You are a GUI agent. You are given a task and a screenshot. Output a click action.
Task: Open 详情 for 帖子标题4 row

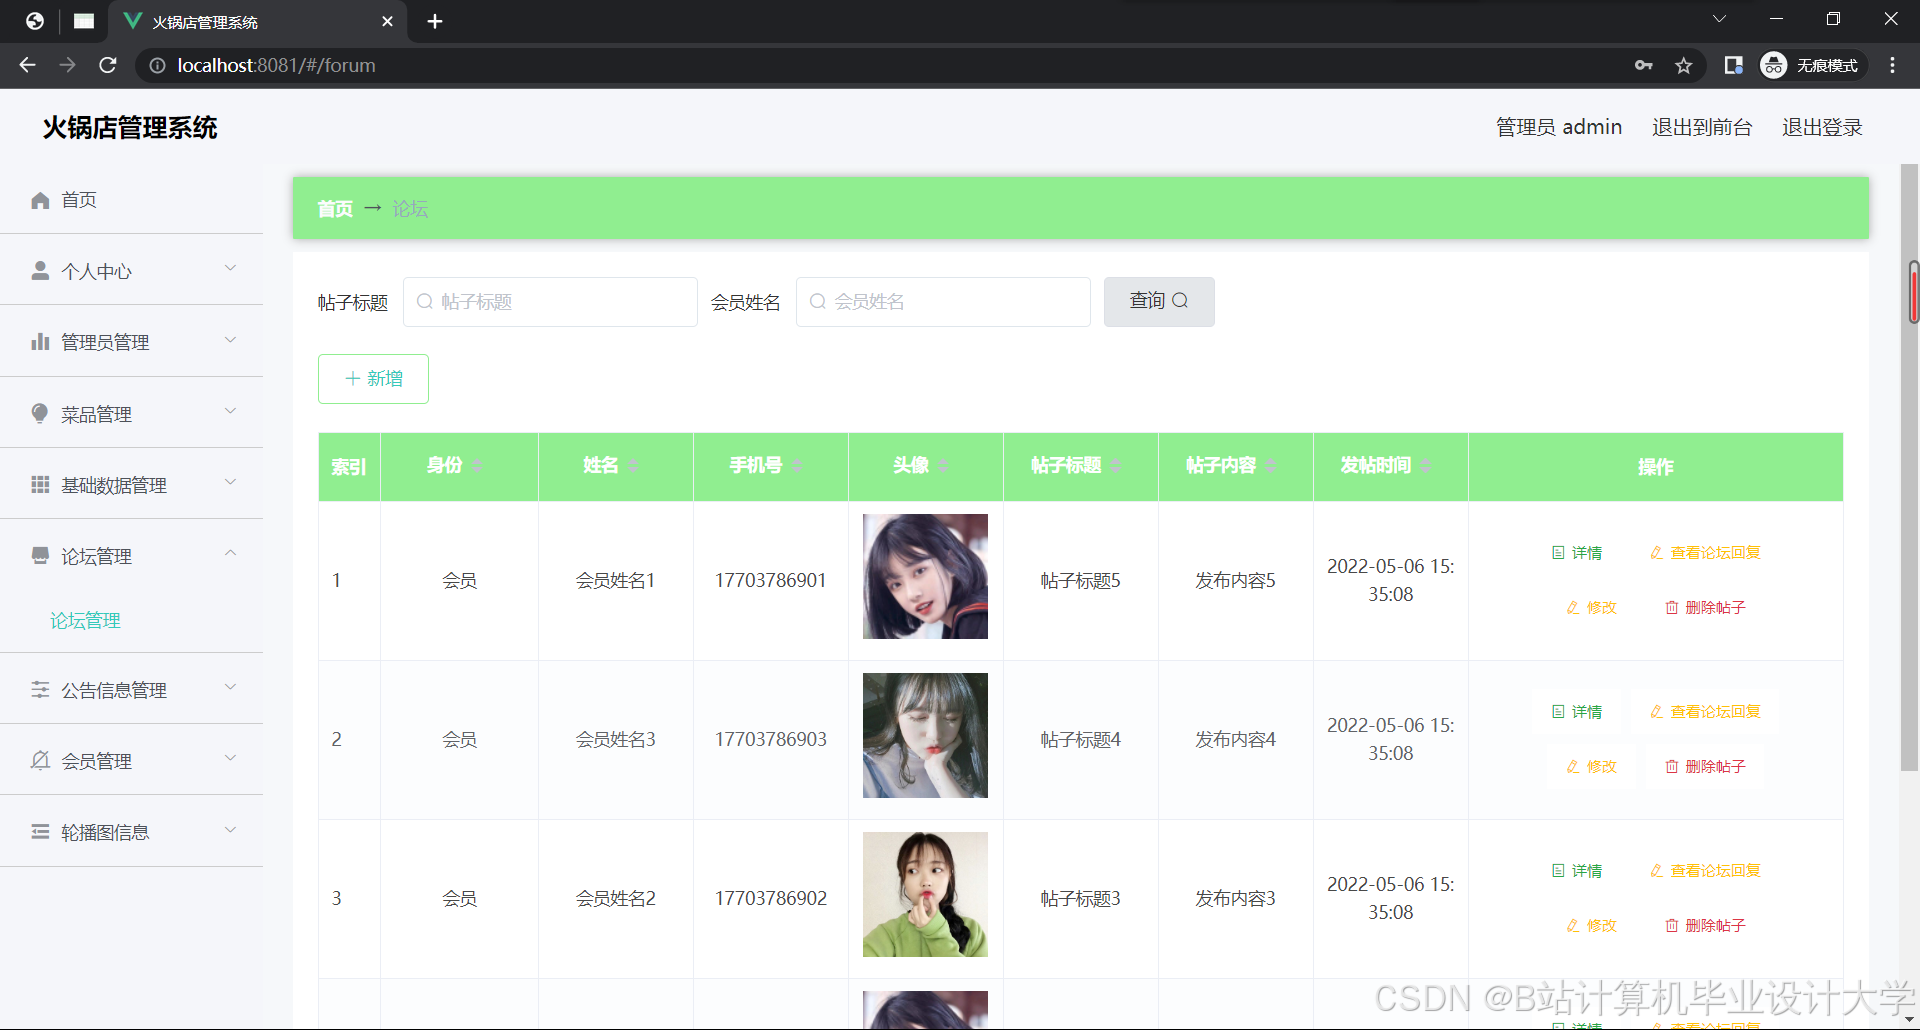click(x=1577, y=711)
